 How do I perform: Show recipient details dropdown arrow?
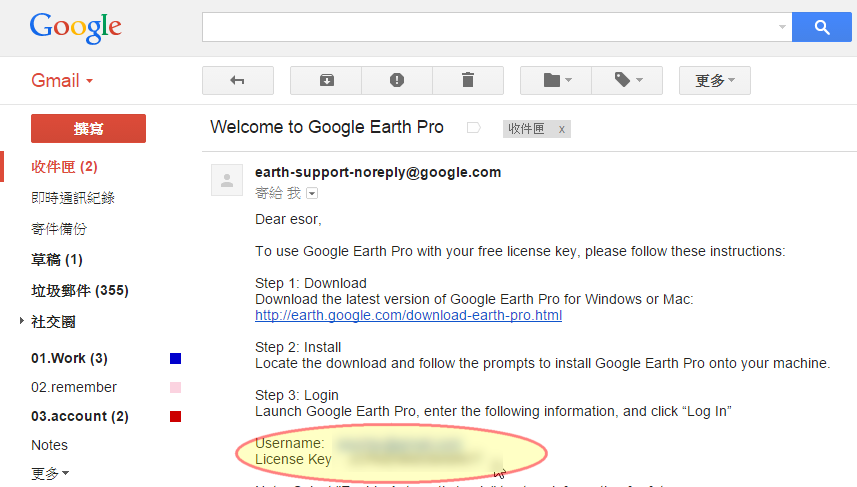[x=311, y=193]
